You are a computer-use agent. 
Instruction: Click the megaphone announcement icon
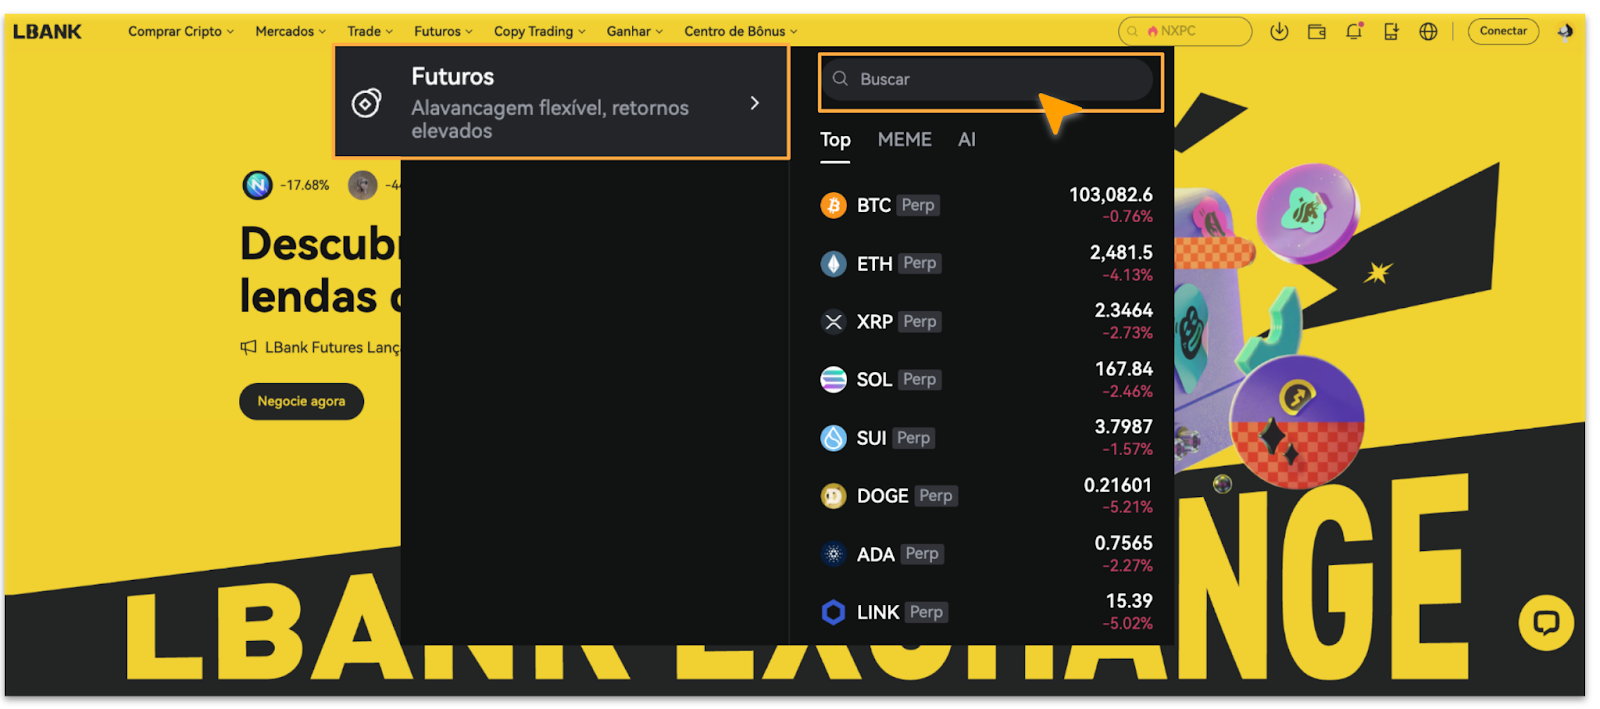tap(248, 347)
